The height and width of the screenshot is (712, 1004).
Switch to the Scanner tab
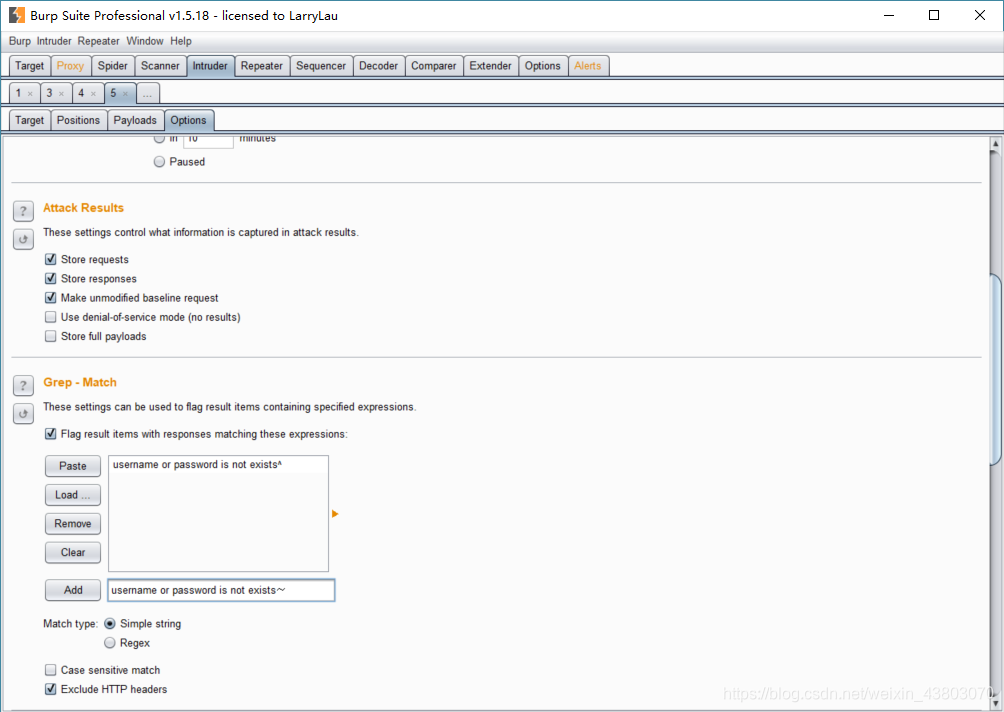160,66
